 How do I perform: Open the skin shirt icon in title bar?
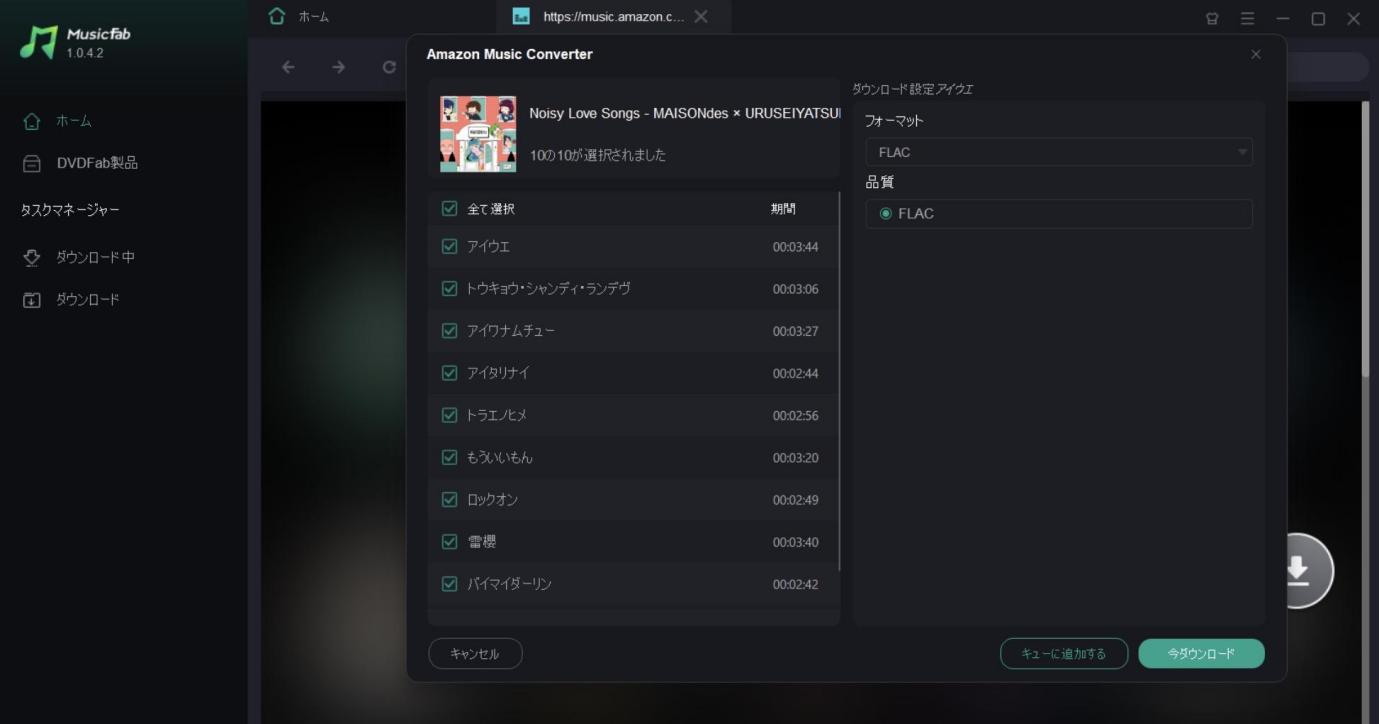[x=1212, y=18]
